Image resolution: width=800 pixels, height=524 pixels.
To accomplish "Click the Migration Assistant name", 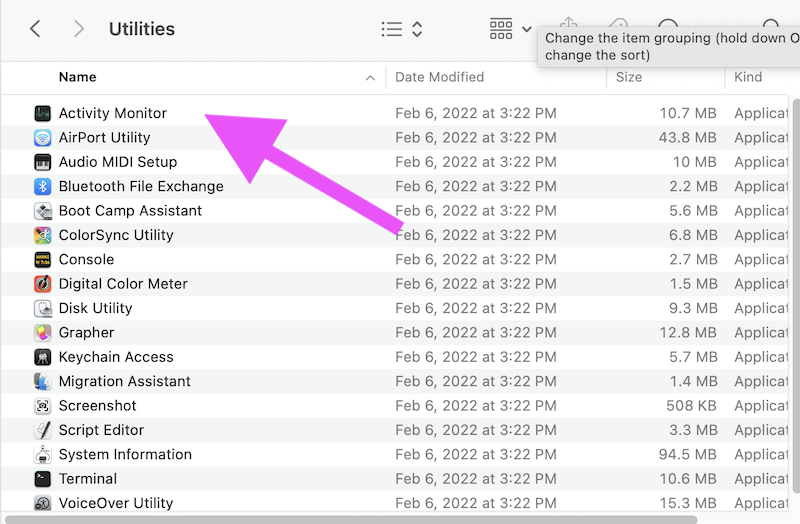I will tap(124, 382).
